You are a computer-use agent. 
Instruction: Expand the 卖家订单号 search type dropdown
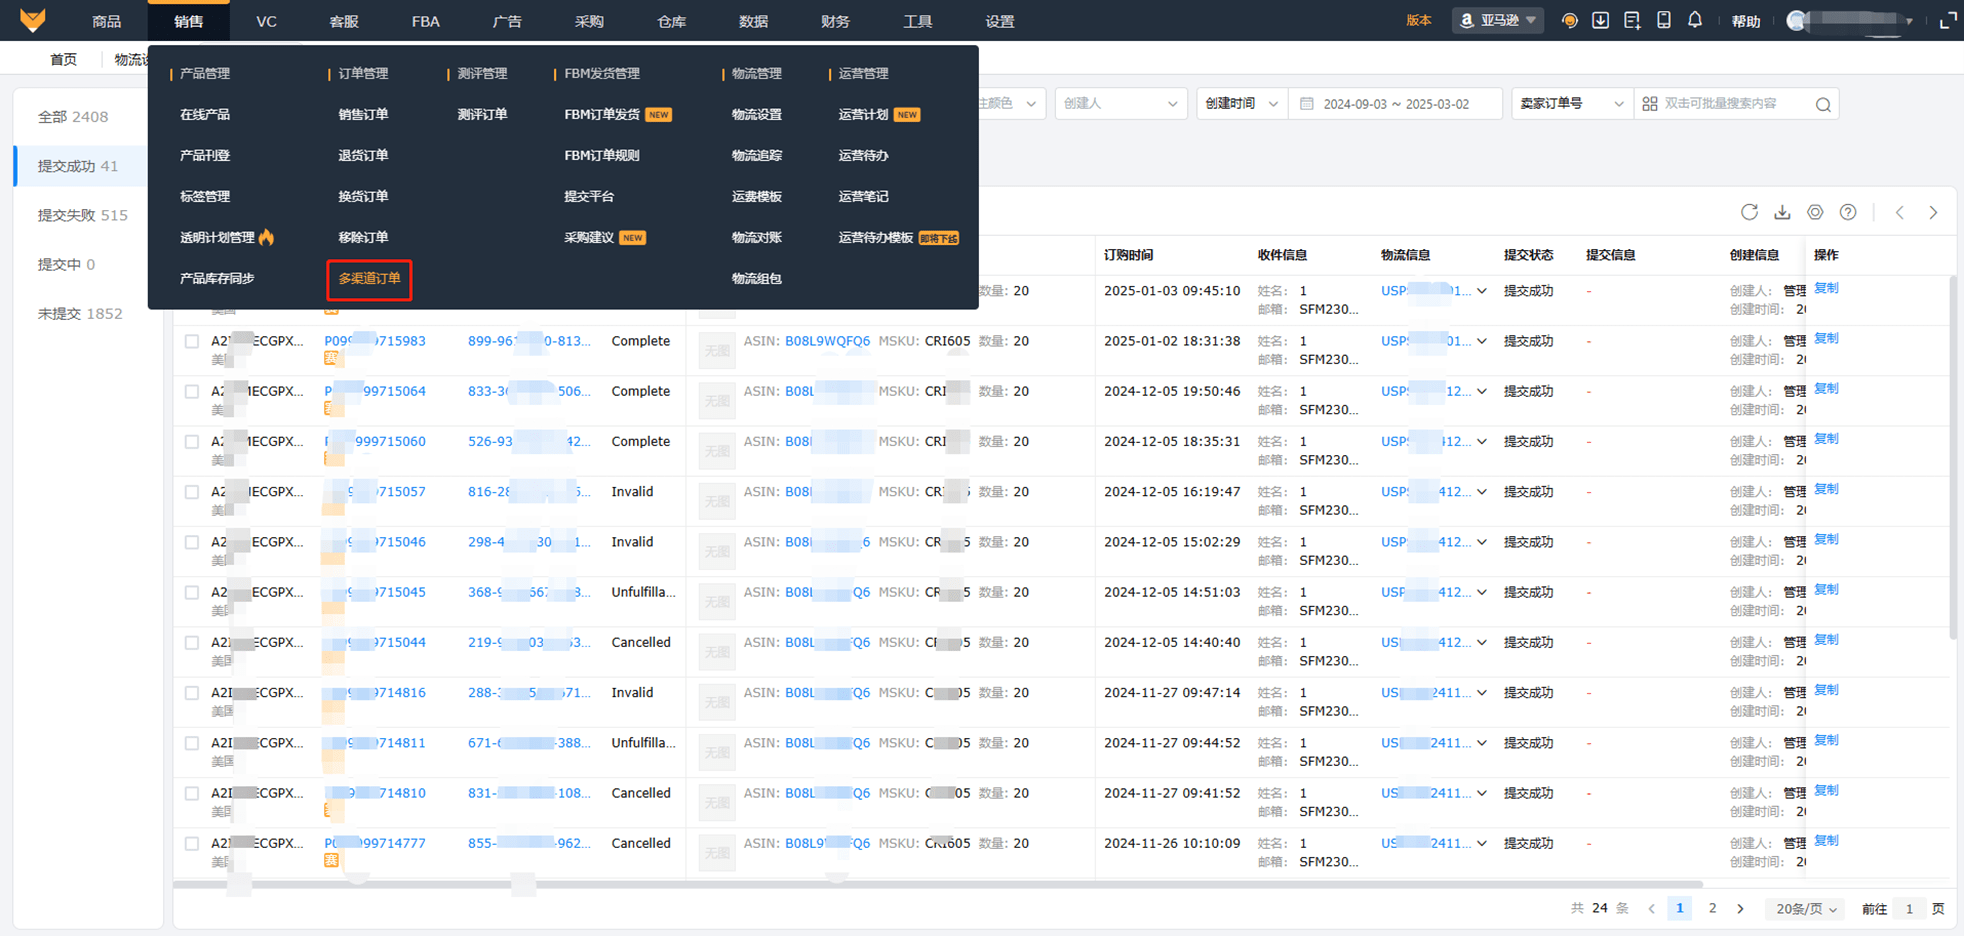(1571, 104)
